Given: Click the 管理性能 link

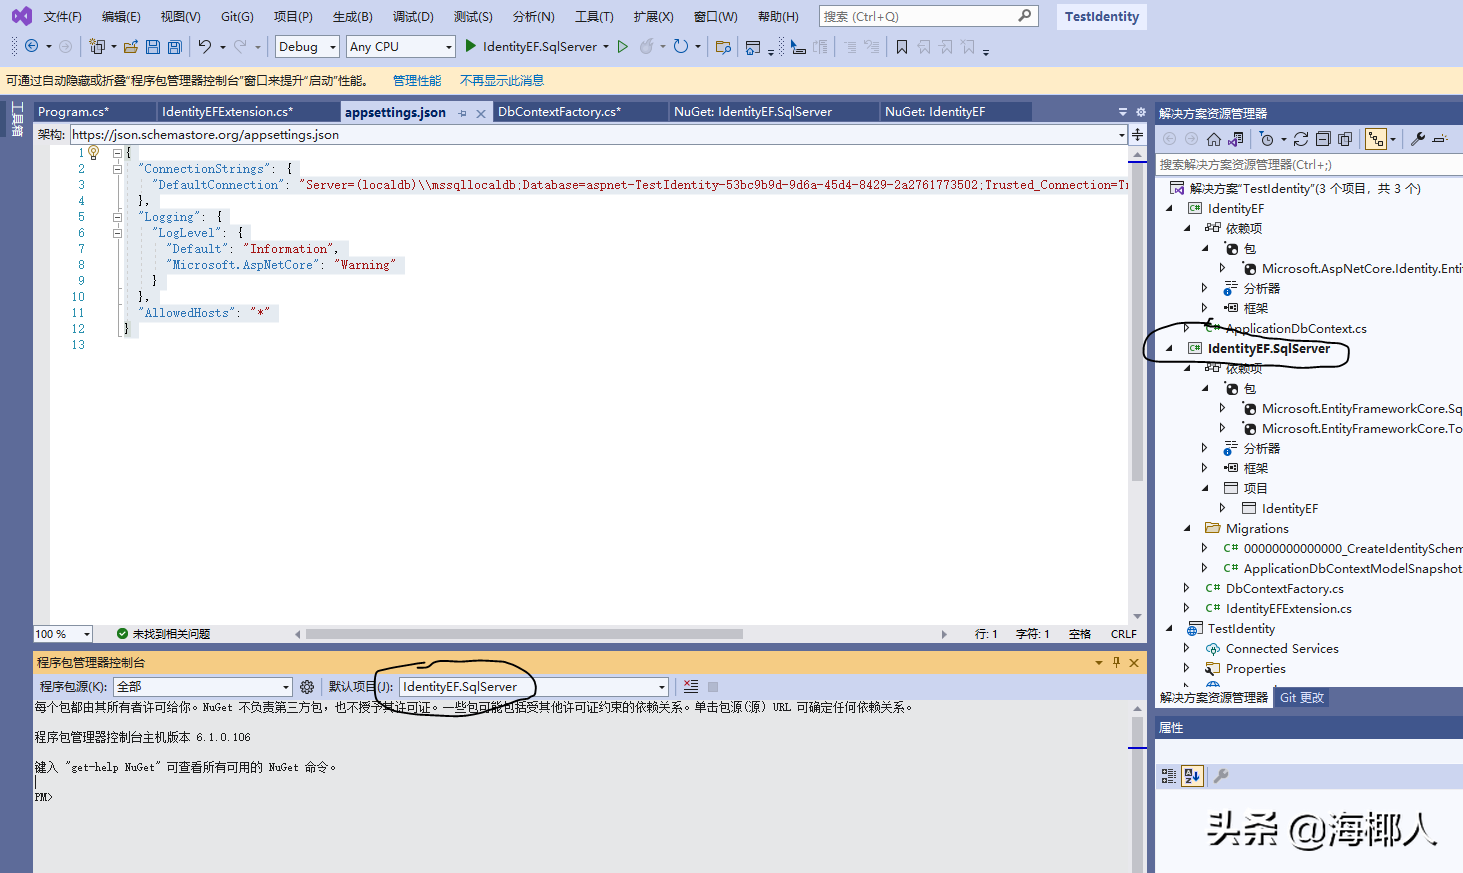Looking at the screenshot, I should (x=417, y=81).
